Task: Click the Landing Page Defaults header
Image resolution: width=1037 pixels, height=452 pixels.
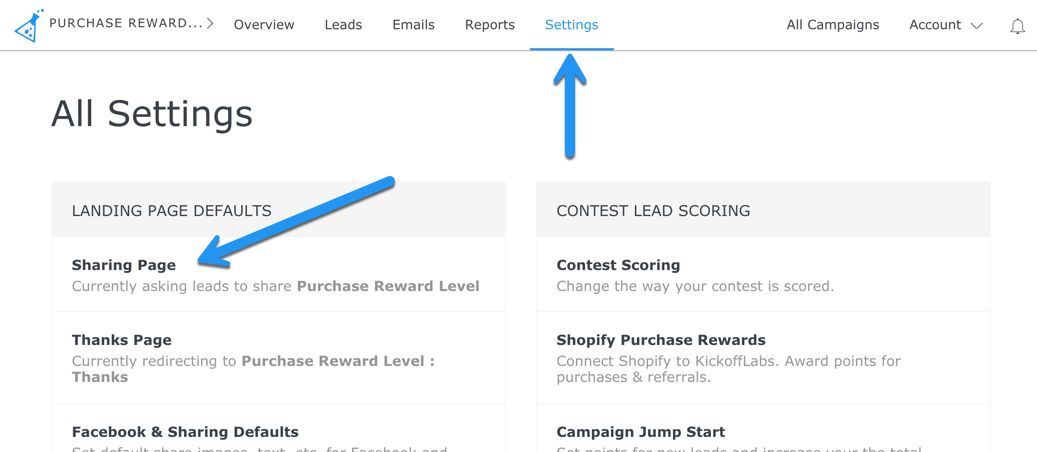Action: [x=172, y=211]
